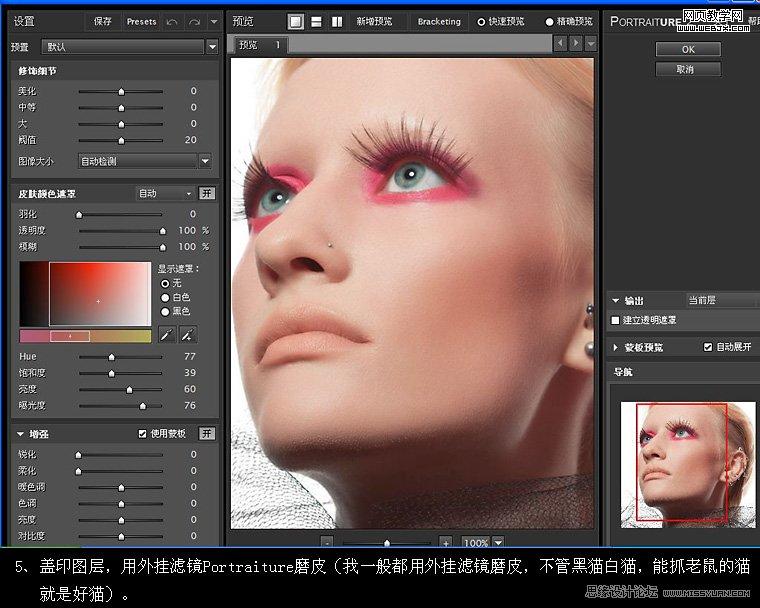760x608 pixels.
Task: Click 保存 save button in settings
Action: 102,21
